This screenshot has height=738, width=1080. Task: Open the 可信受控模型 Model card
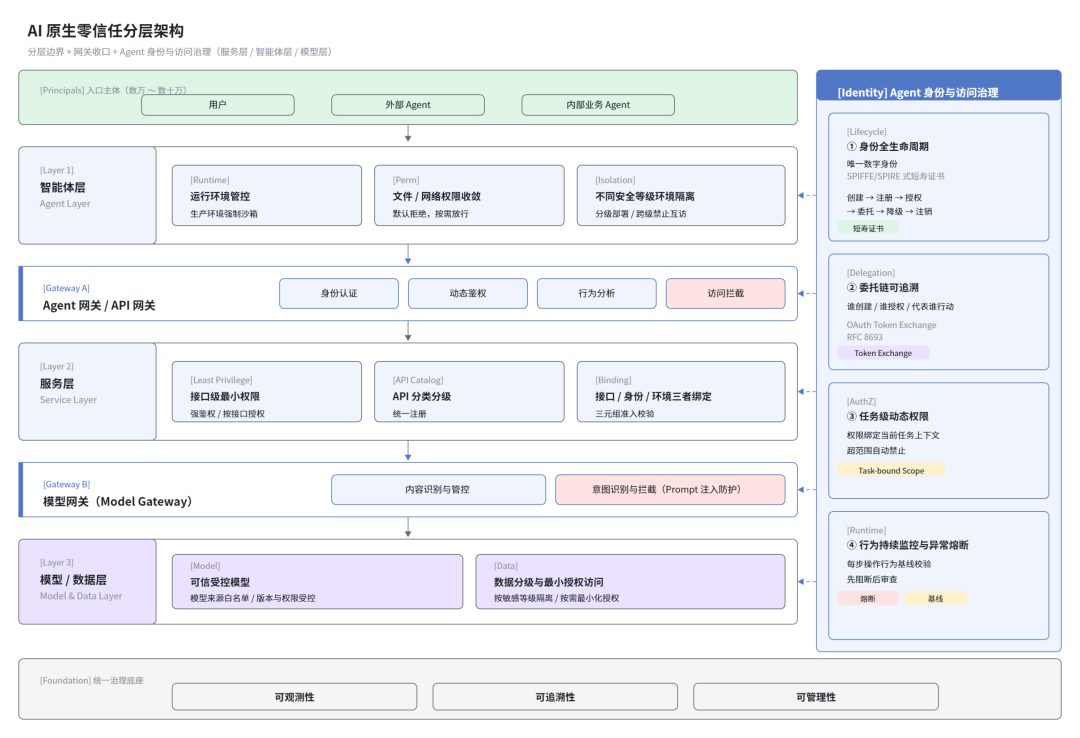click(318, 582)
